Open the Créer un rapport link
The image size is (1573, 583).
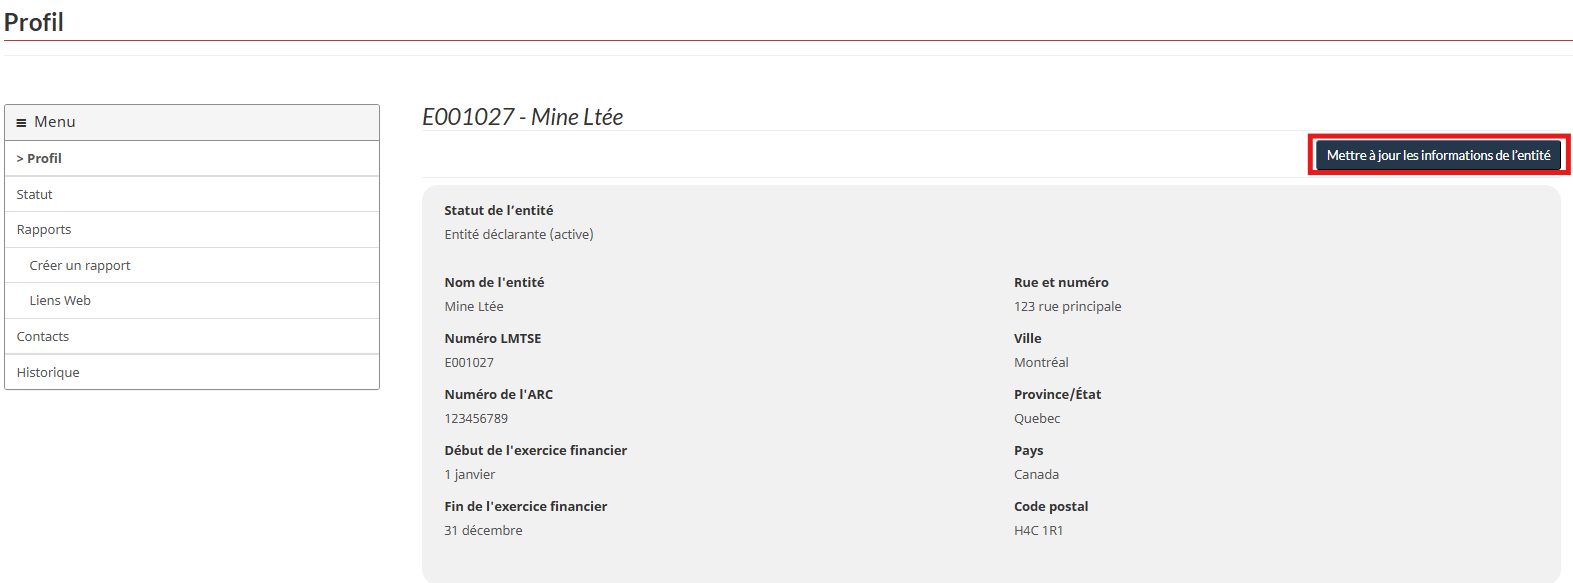click(80, 265)
